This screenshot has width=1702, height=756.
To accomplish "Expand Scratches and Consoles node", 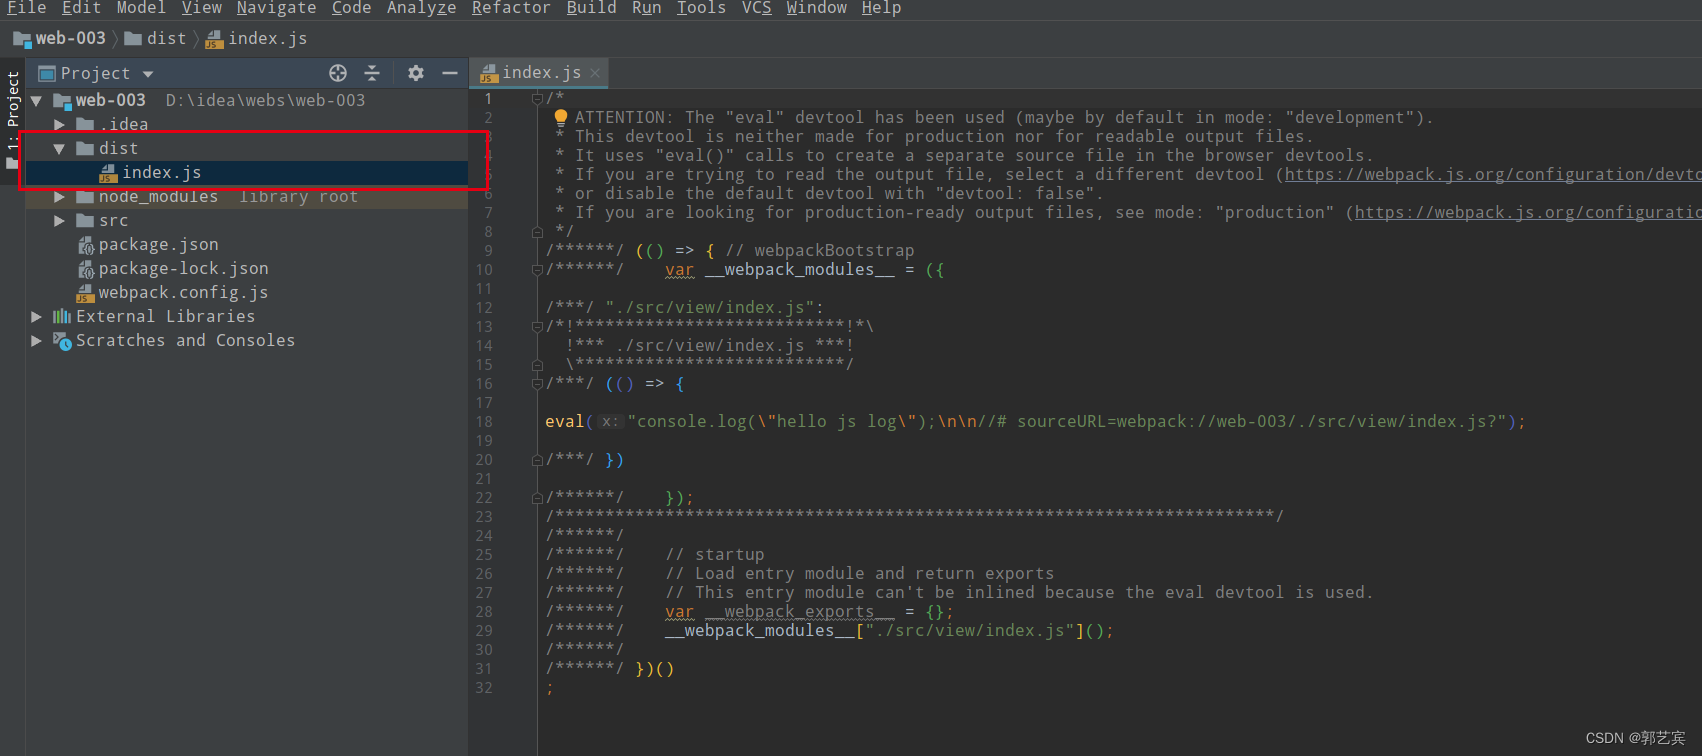I will (x=36, y=341).
